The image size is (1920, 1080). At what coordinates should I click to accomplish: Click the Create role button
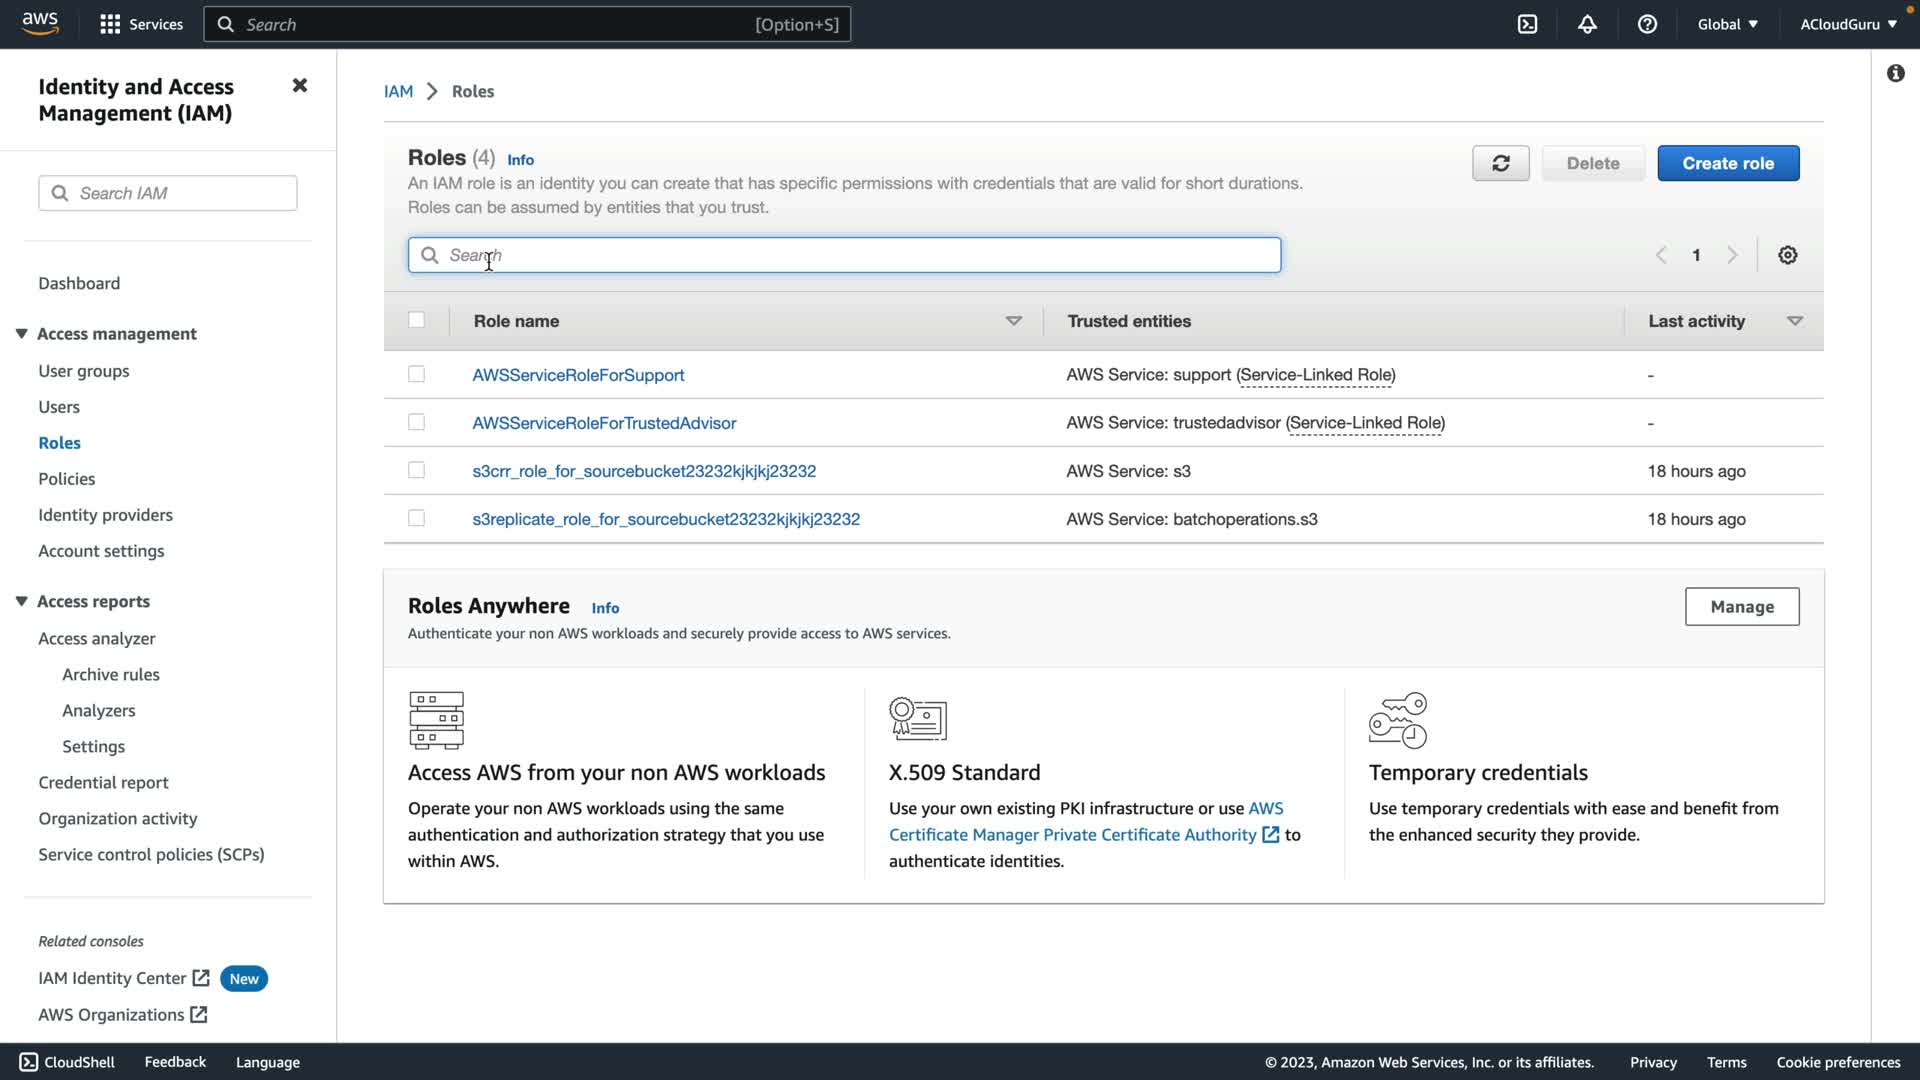click(1727, 163)
